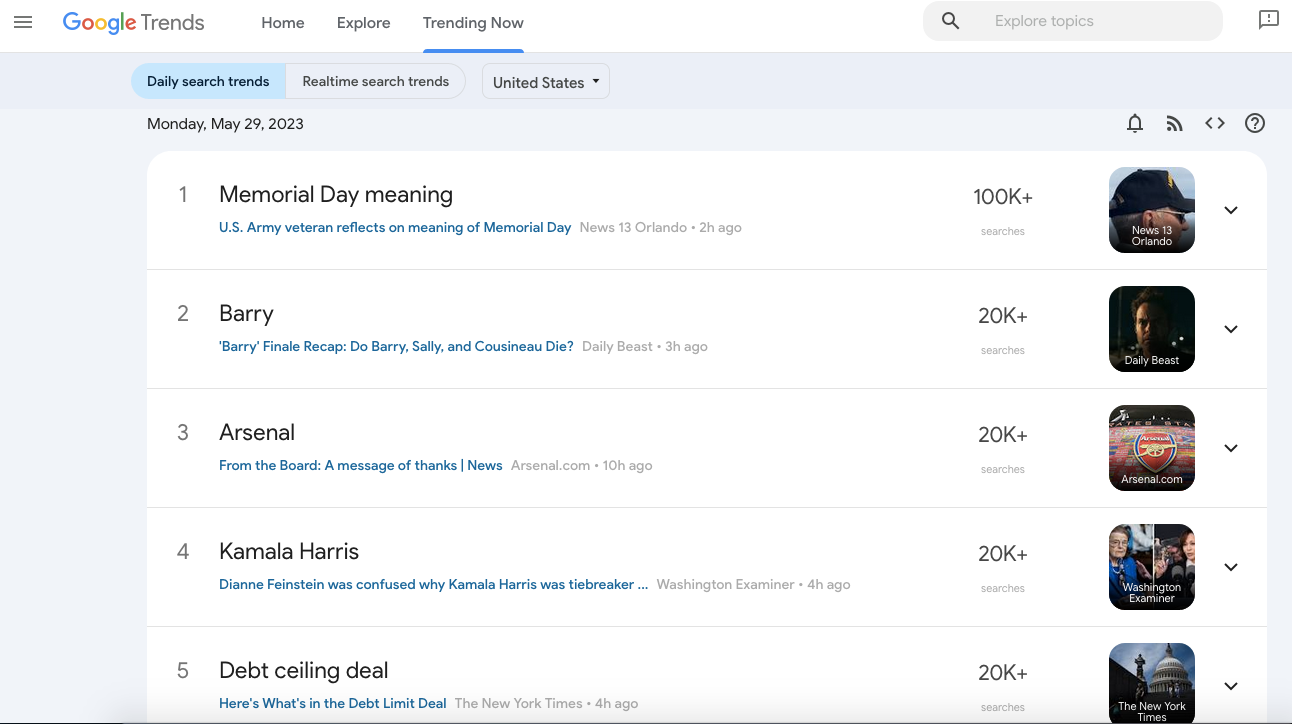The image size is (1292, 724).
Task: Switch to Daily search trends
Action: pyautogui.click(x=208, y=81)
